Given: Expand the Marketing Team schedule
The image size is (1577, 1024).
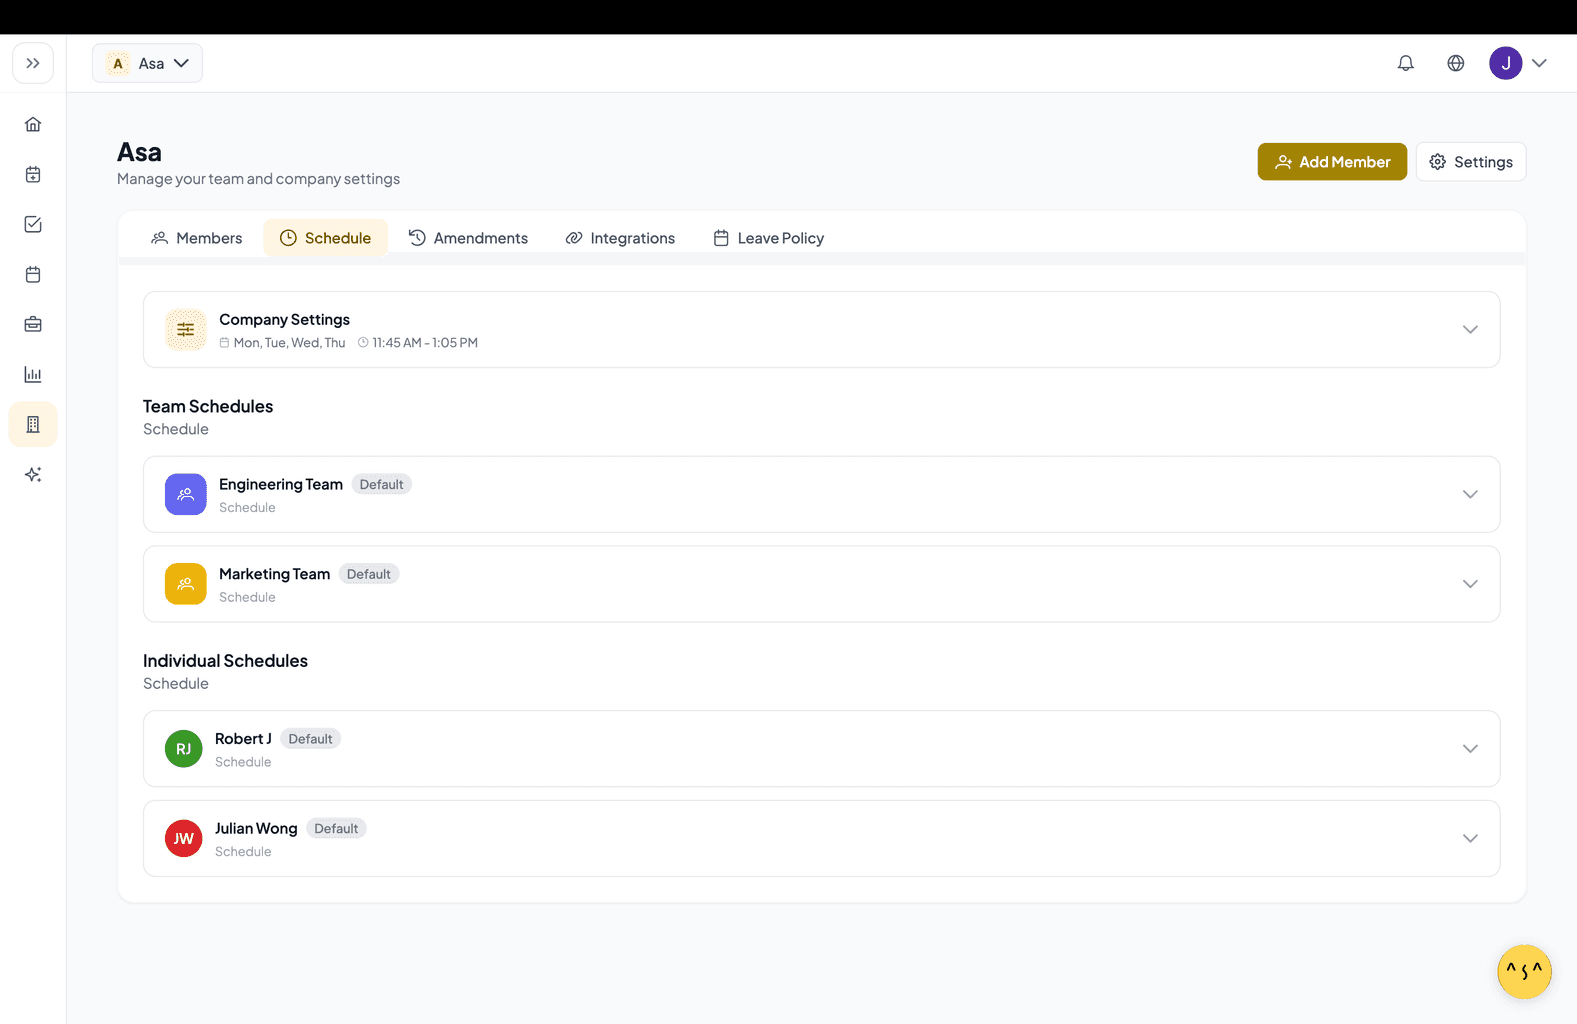Looking at the screenshot, I should coord(1469,584).
